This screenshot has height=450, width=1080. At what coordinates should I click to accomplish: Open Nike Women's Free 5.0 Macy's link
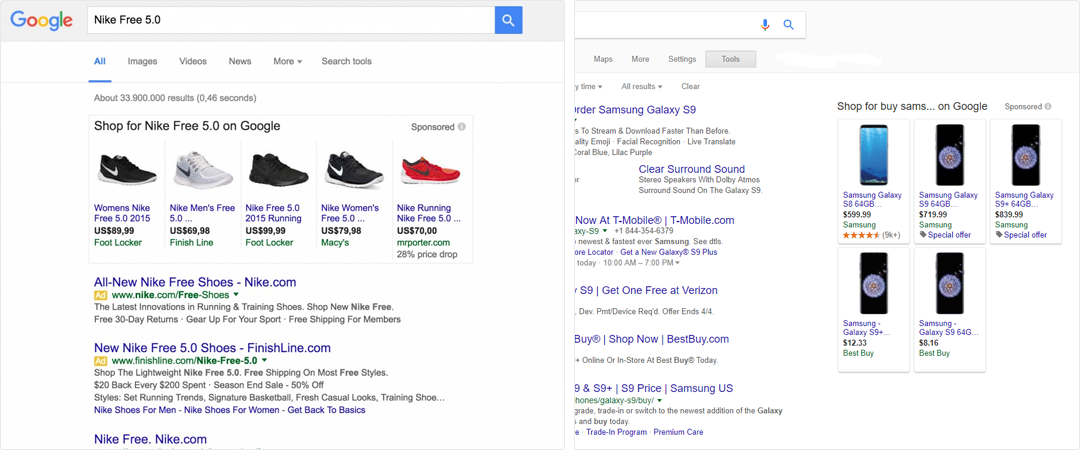coord(350,213)
